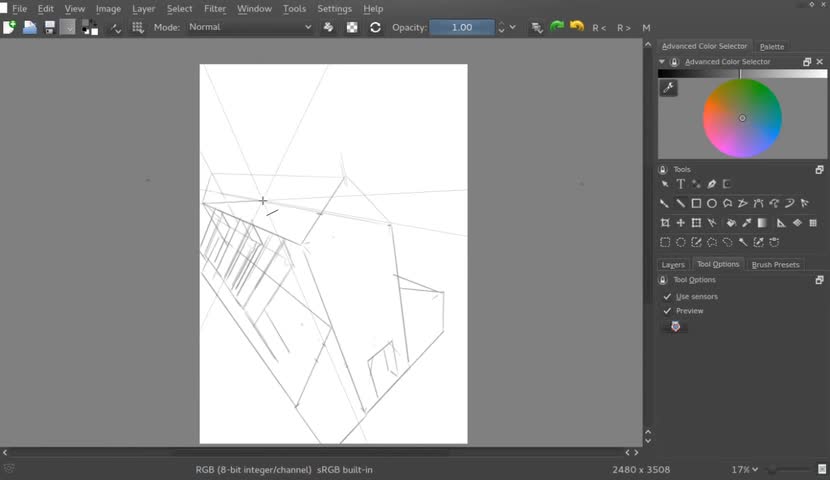The width and height of the screenshot is (830, 480).
Task: Lock the Tools docker
Action: (663, 170)
